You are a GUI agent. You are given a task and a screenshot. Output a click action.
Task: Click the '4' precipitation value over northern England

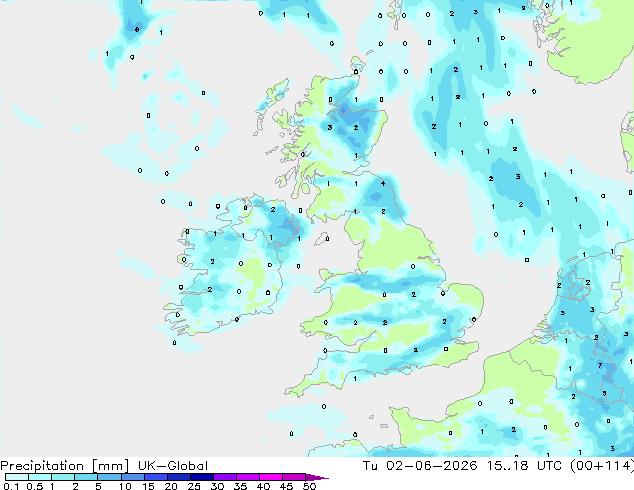coord(383,184)
